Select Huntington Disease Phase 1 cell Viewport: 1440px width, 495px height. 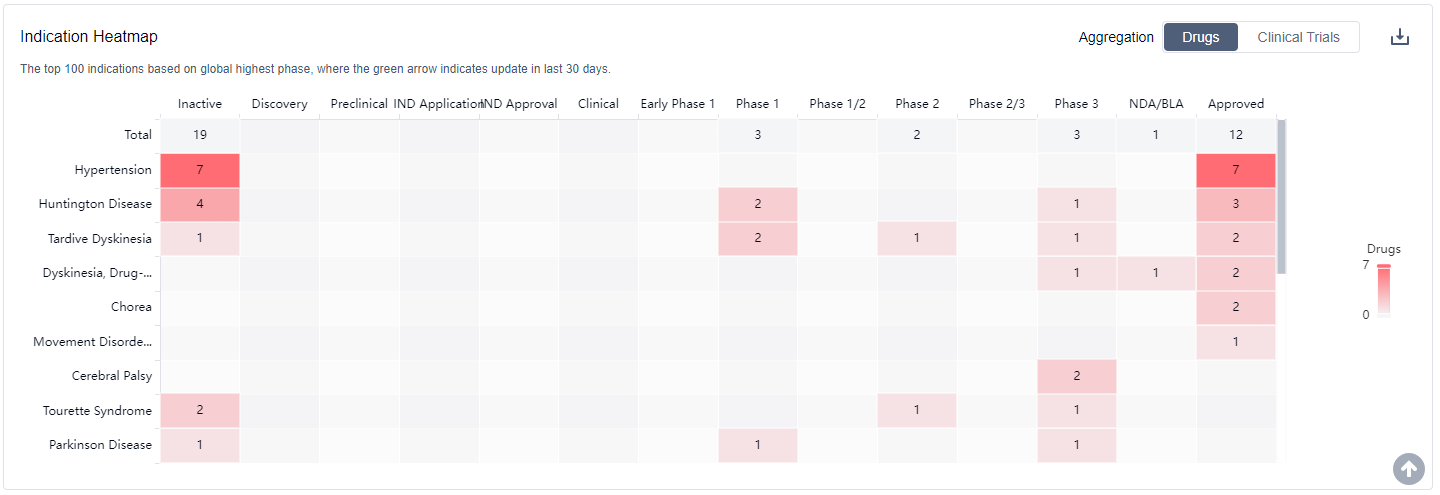pyautogui.click(x=757, y=204)
